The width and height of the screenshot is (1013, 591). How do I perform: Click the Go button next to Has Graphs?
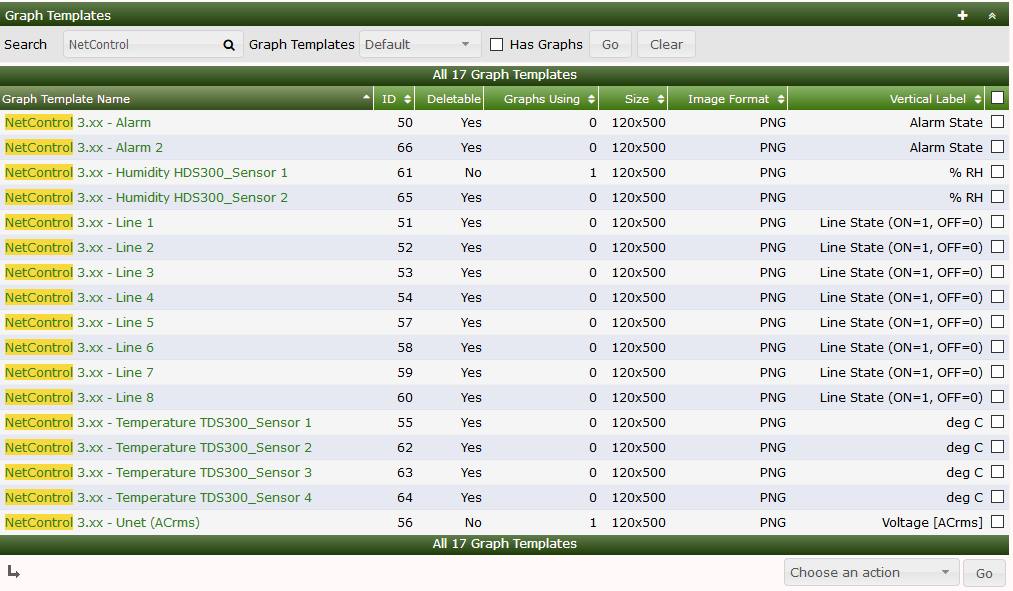(x=610, y=45)
